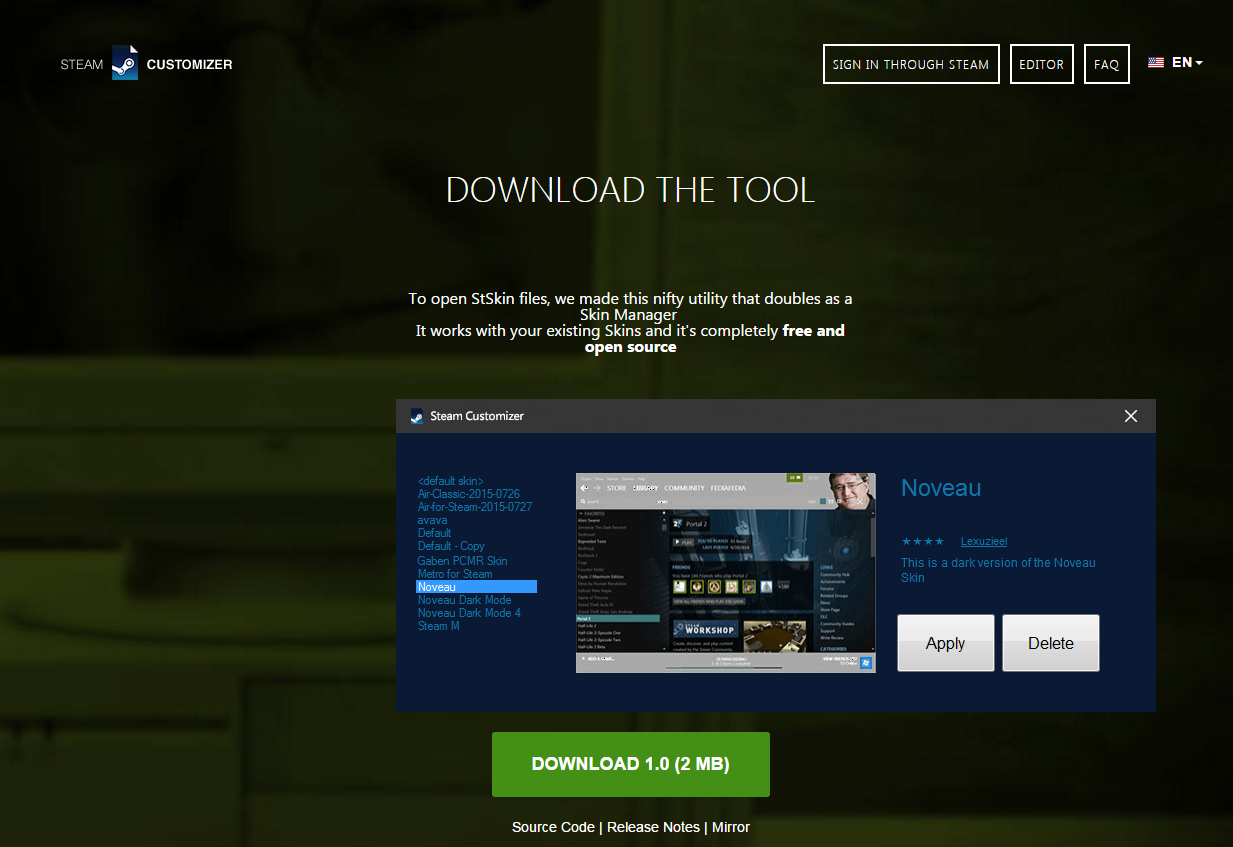Click the Noveau skin preview thumbnail
Screen dimensions: 1233x847
coord(726,573)
